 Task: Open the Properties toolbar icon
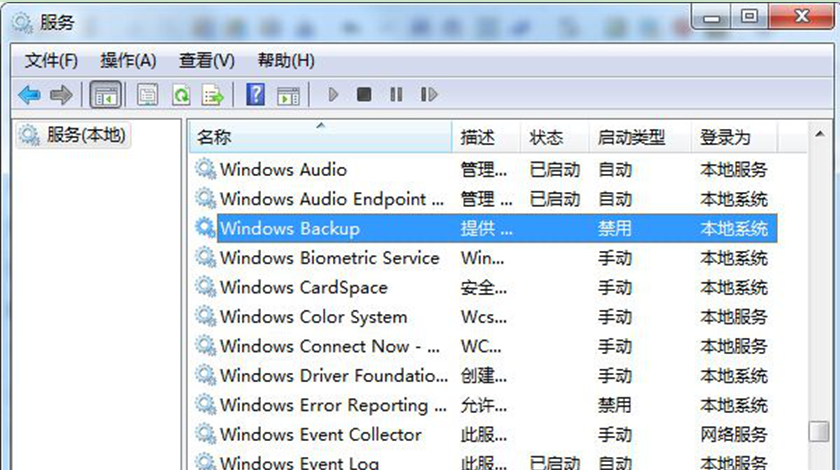tap(148, 95)
